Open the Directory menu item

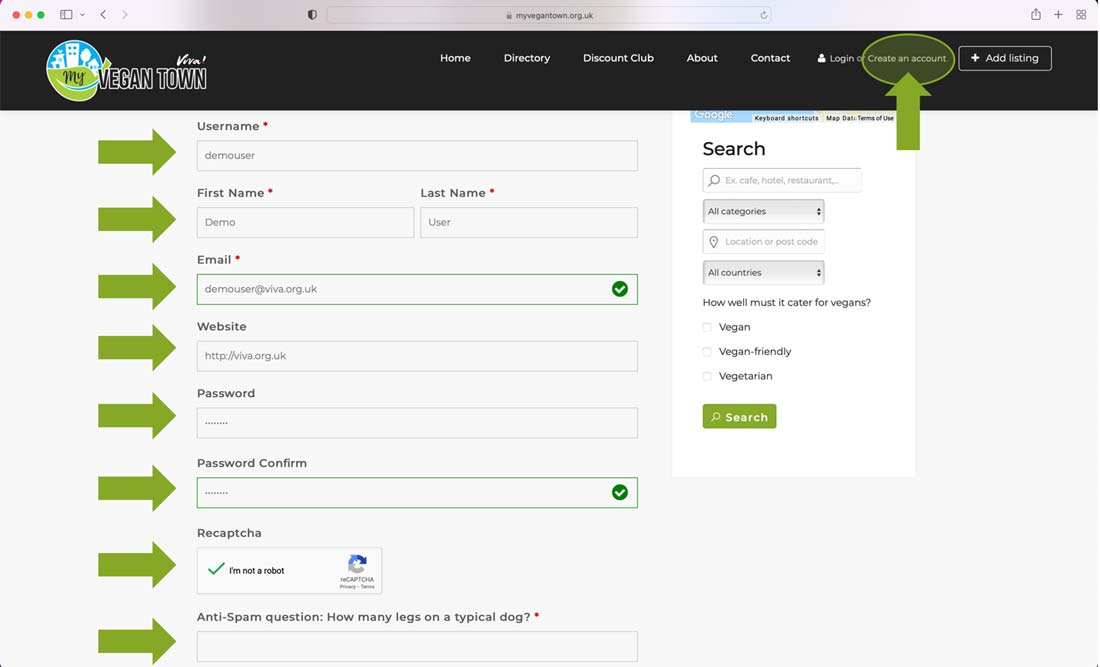pyautogui.click(x=526, y=58)
